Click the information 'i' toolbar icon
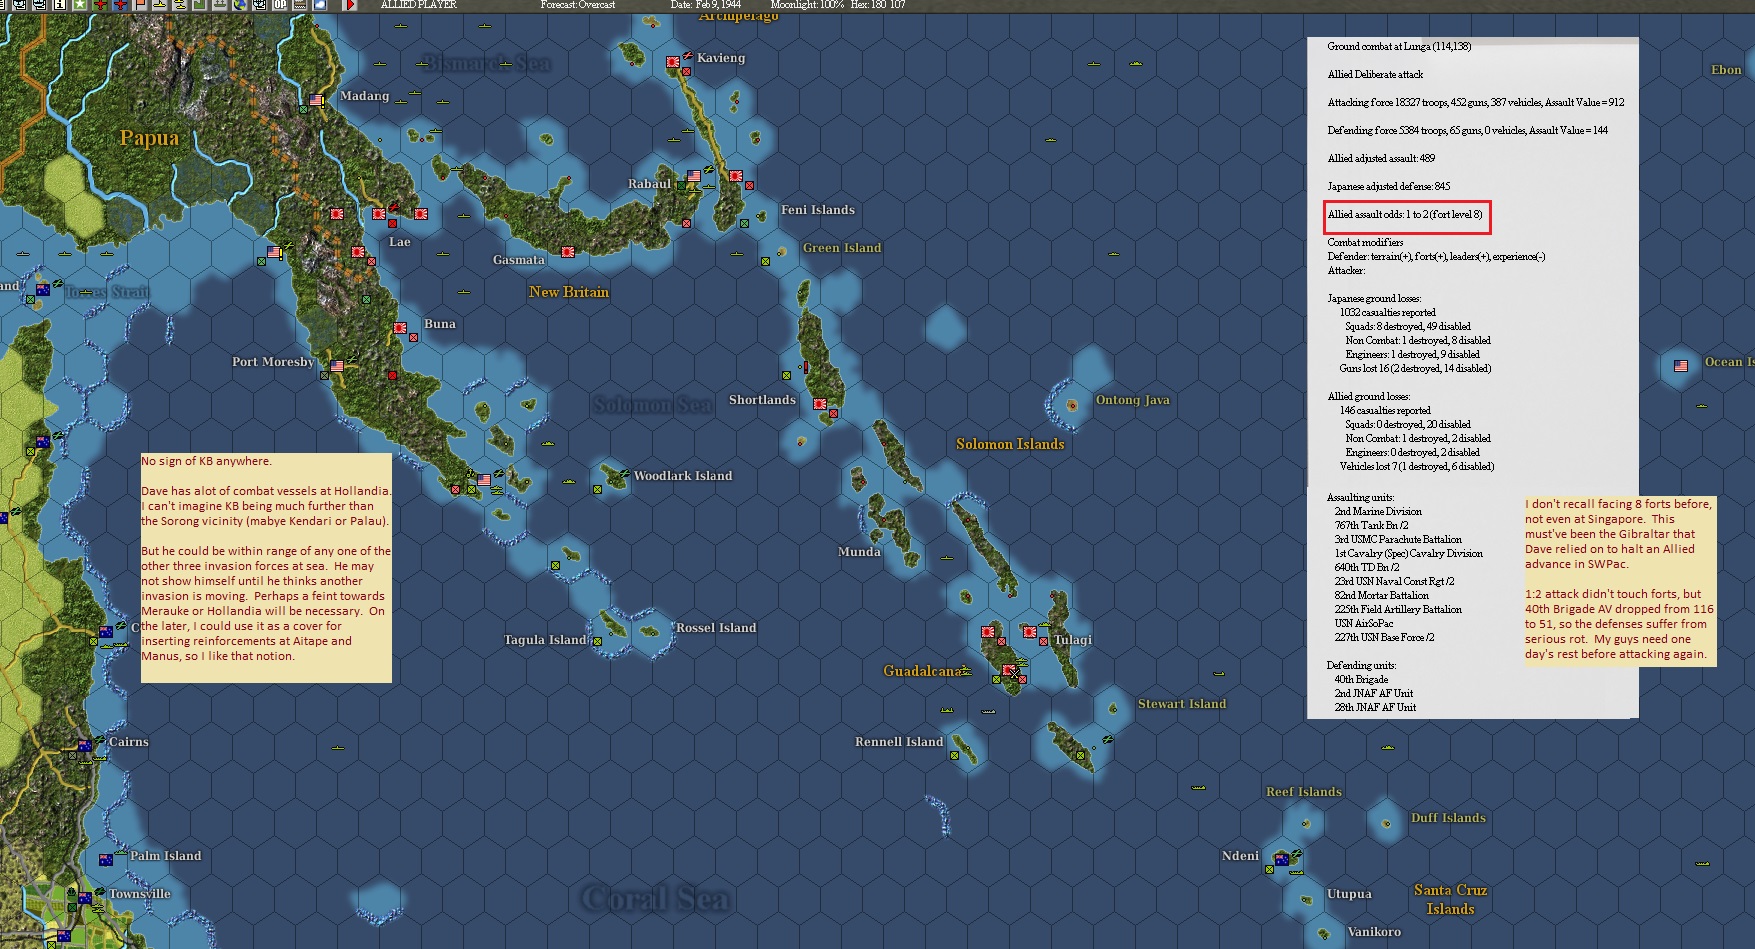The image size is (1755, 949). tap(59, 7)
